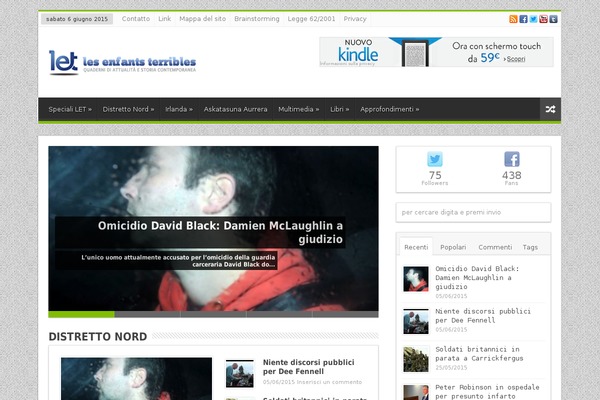The width and height of the screenshot is (600, 400).
Task: Click slider caption L'unico uomo attualmente accusato
Action: click(178, 261)
